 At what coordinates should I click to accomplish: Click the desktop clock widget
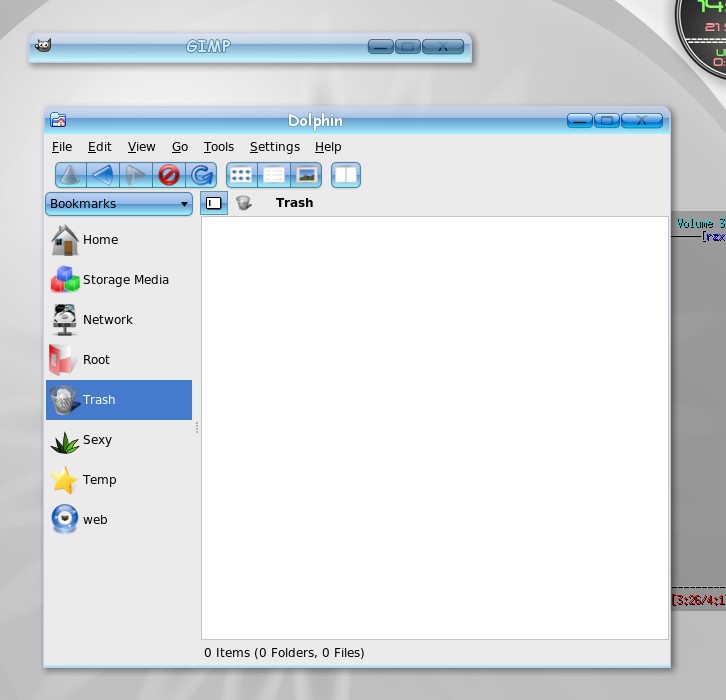click(x=701, y=39)
